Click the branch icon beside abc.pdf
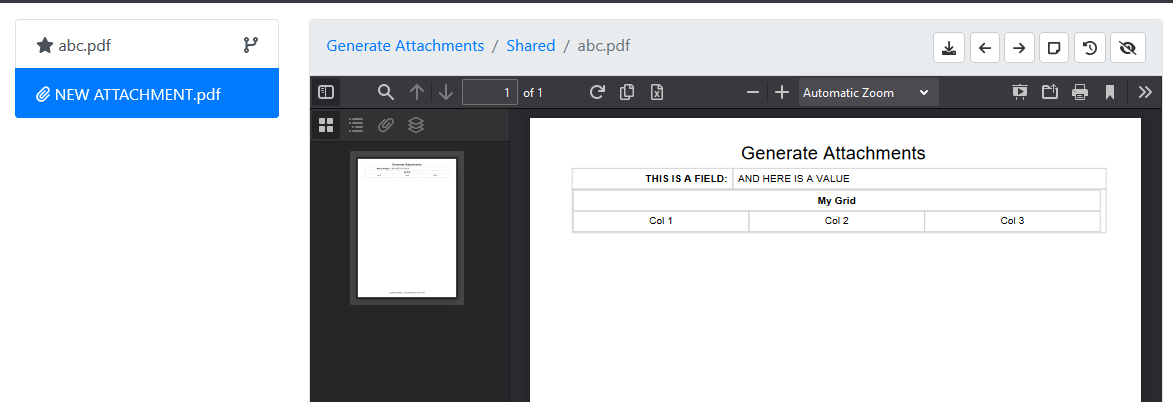Viewport: 1173px width, 402px height. coord(251,45)
